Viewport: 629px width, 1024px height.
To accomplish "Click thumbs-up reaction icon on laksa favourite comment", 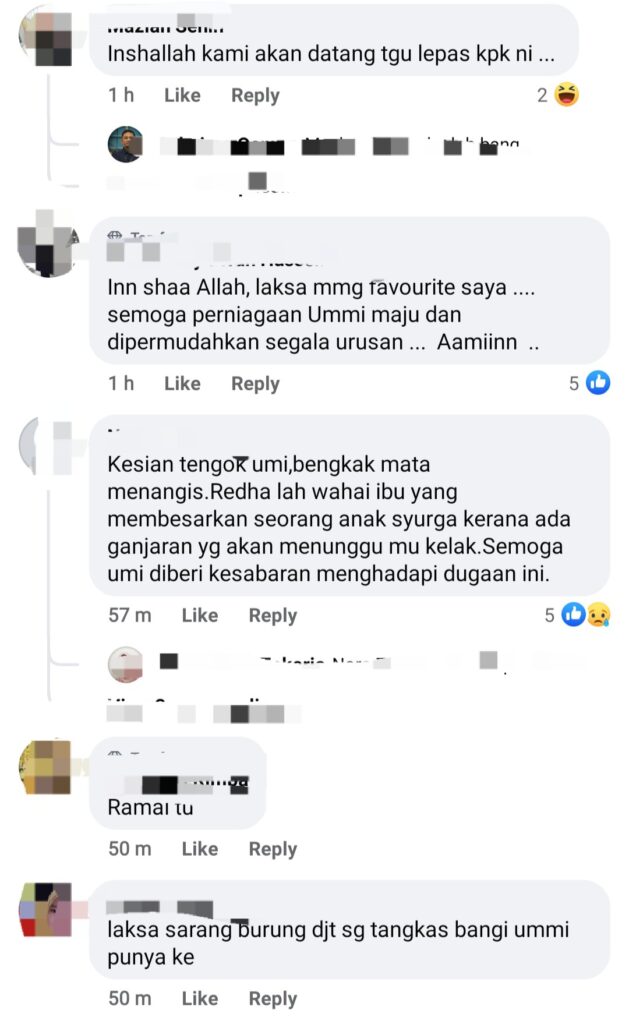I will (x=598, y=383).
